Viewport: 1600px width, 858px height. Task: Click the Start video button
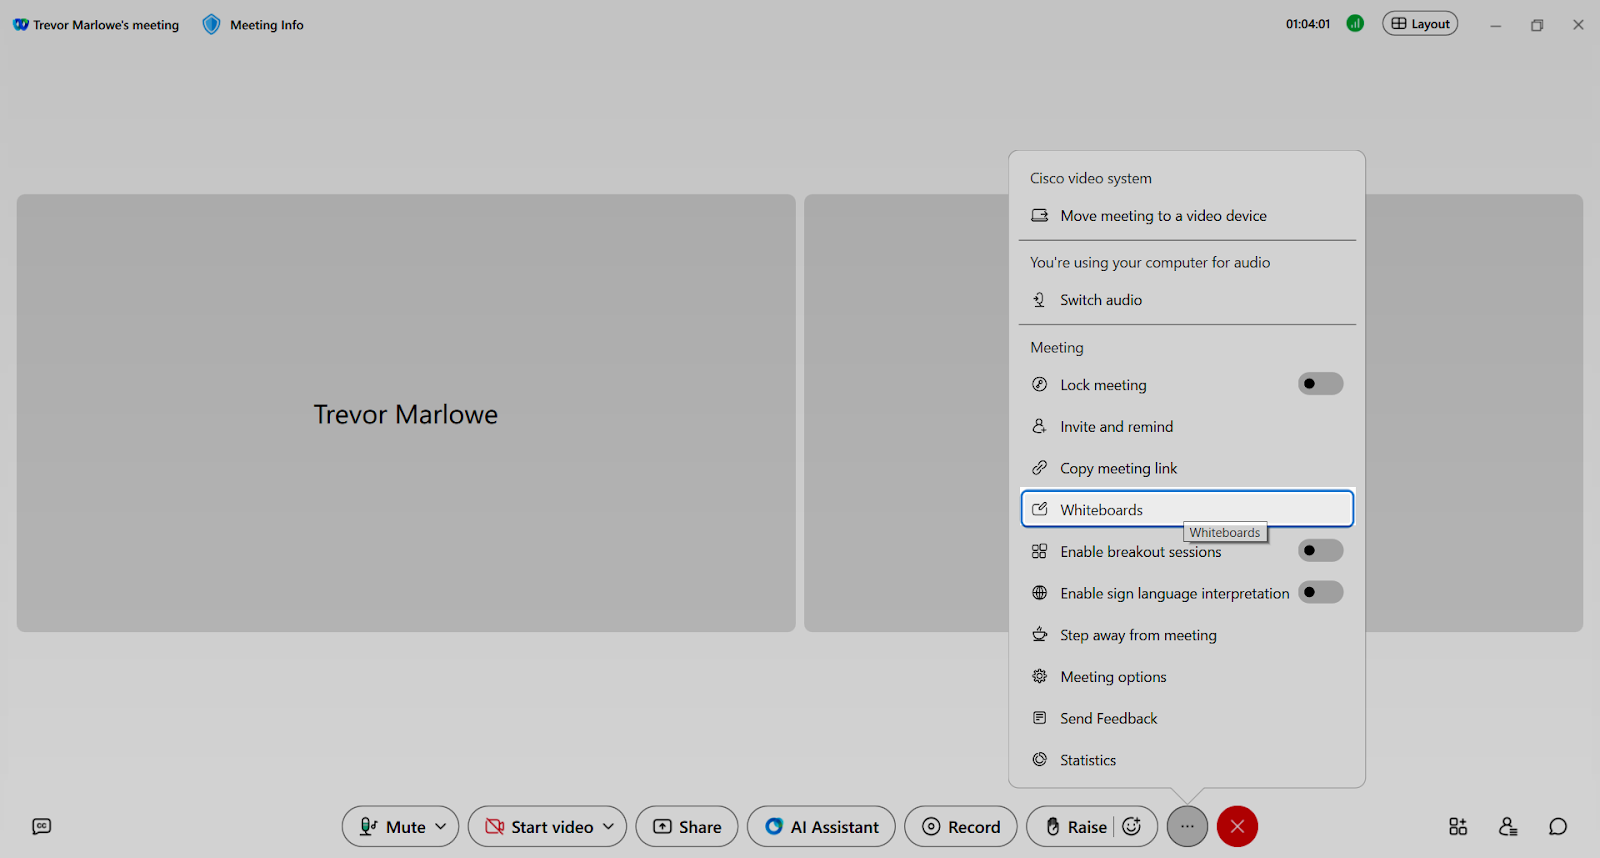click(x=539, y=827)
